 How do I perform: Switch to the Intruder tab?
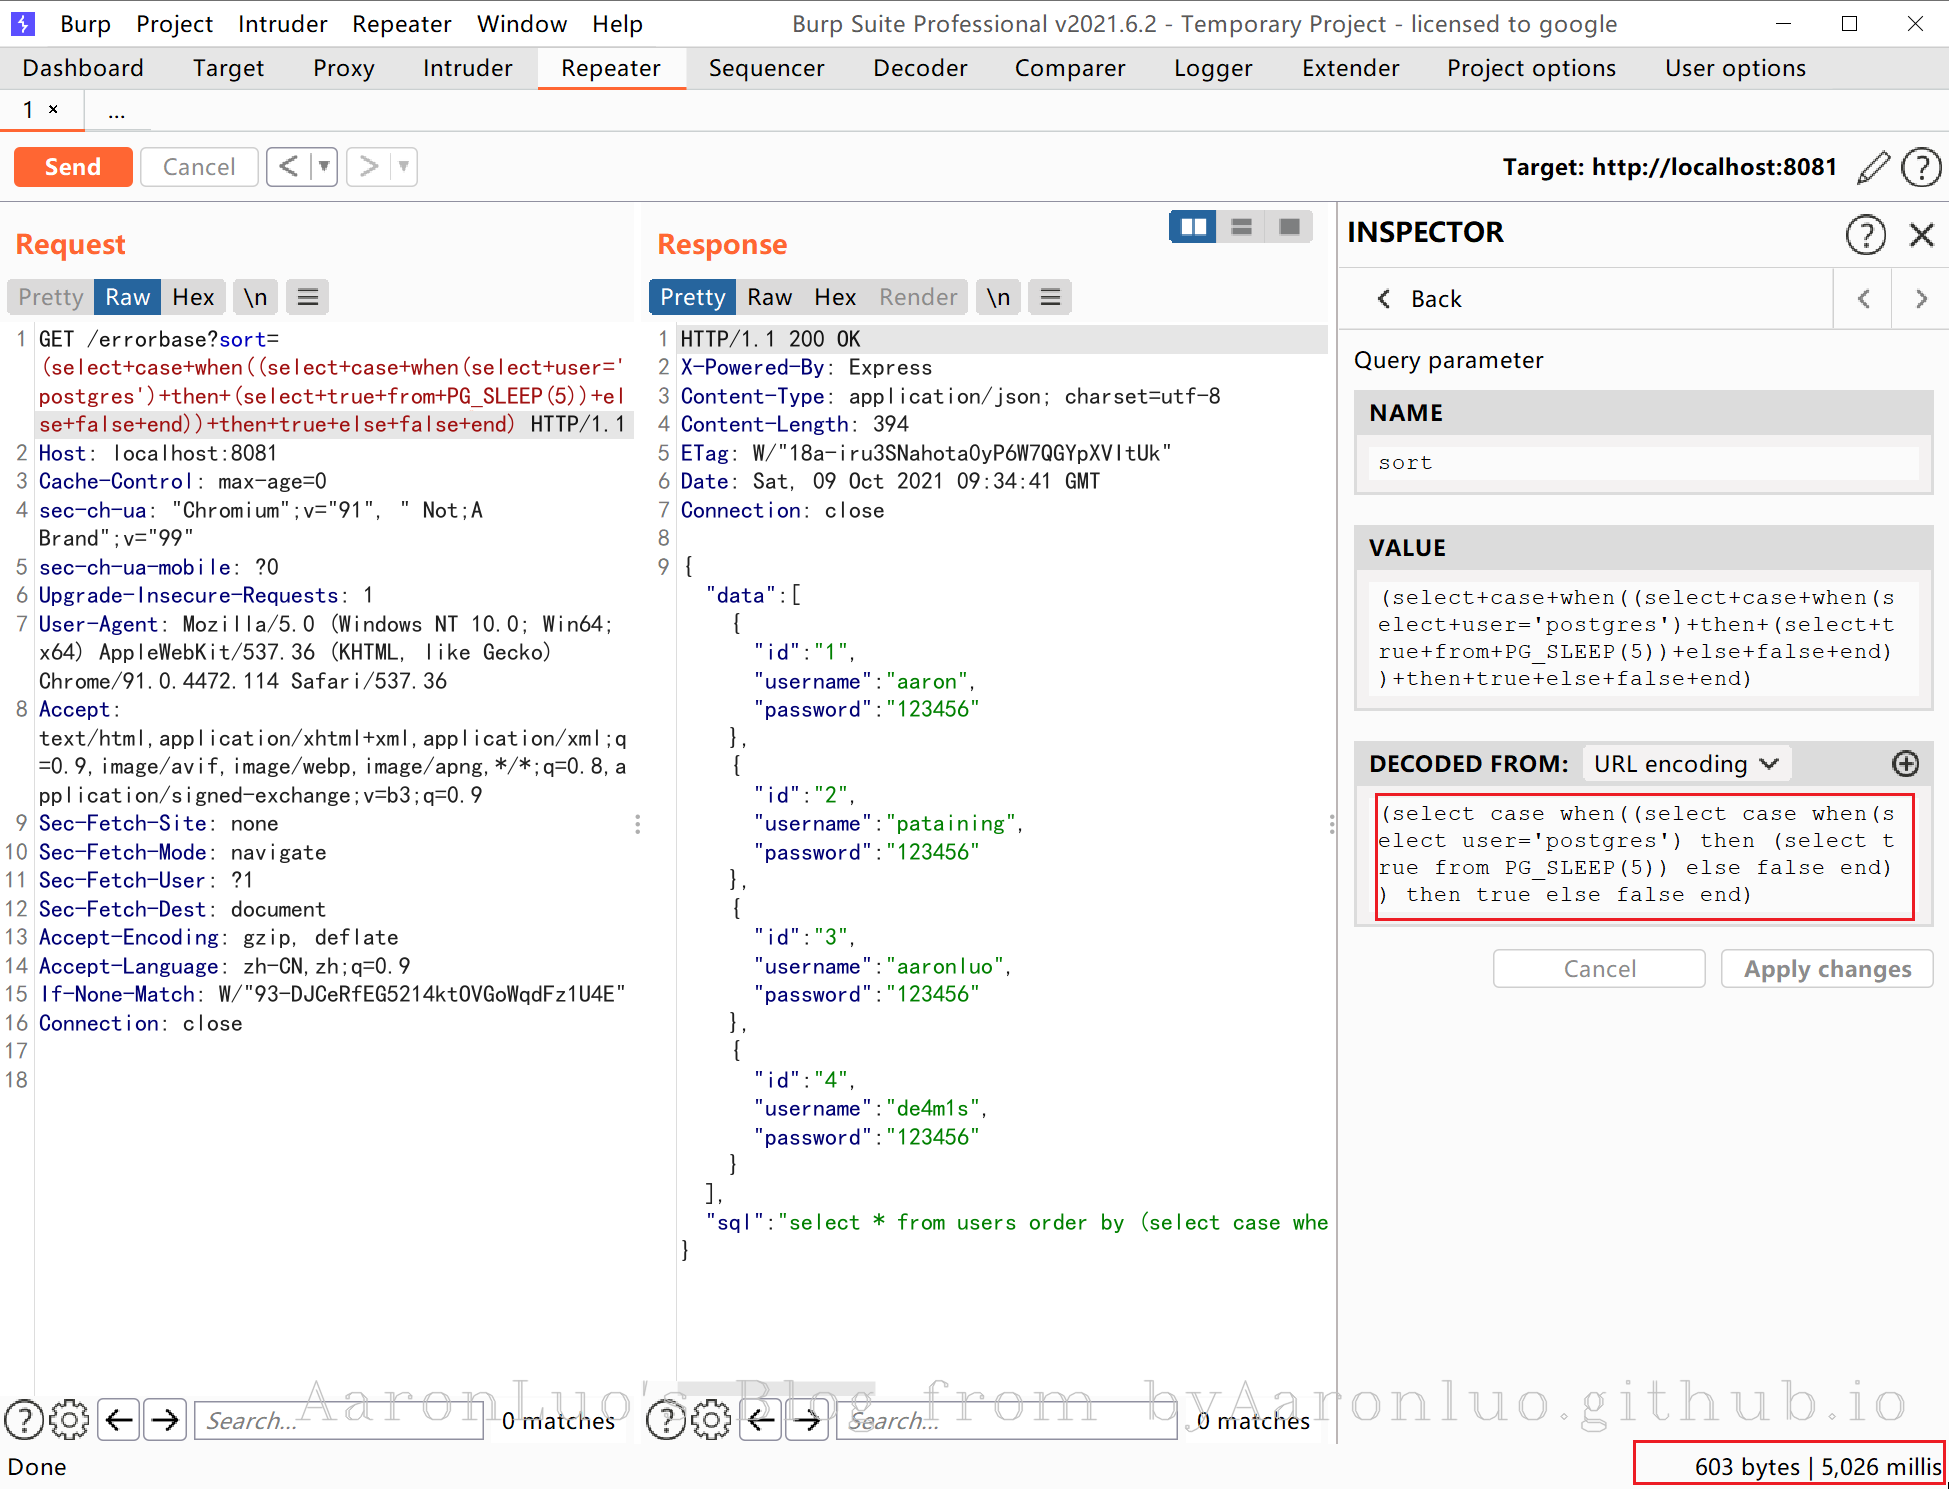pyautogui.click(x=467, y=68)
